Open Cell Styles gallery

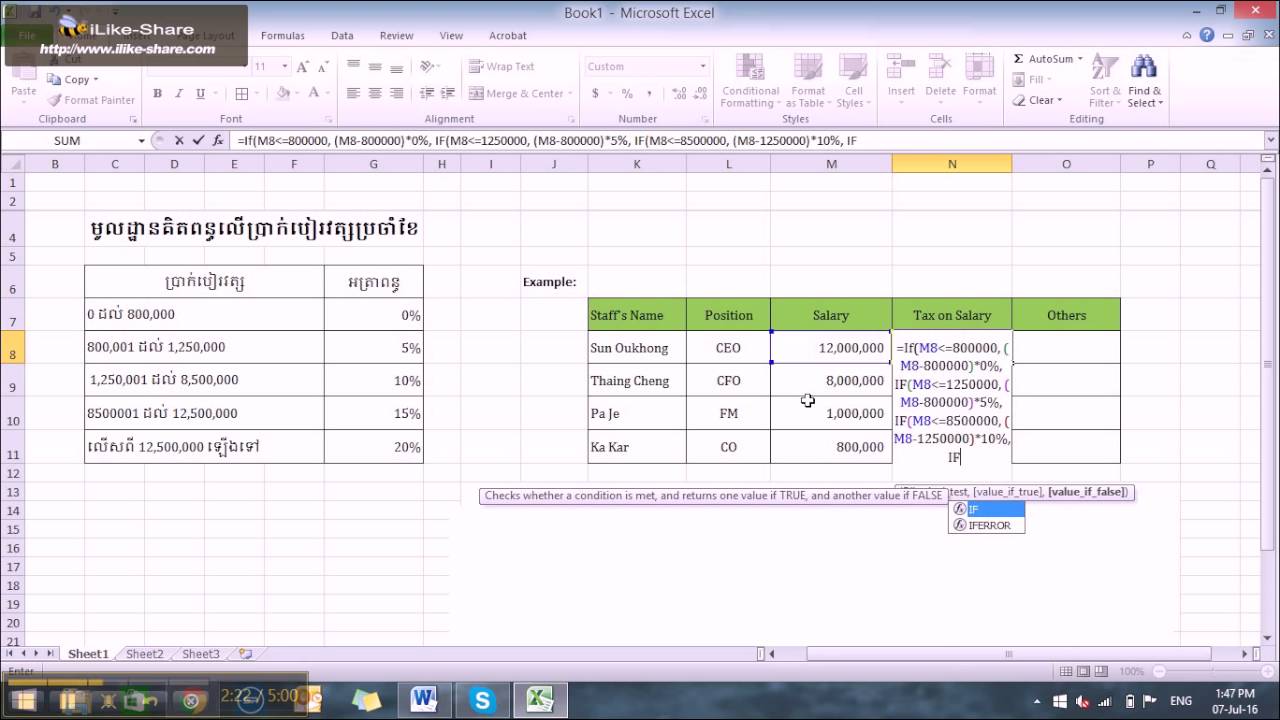pos(853,81)
